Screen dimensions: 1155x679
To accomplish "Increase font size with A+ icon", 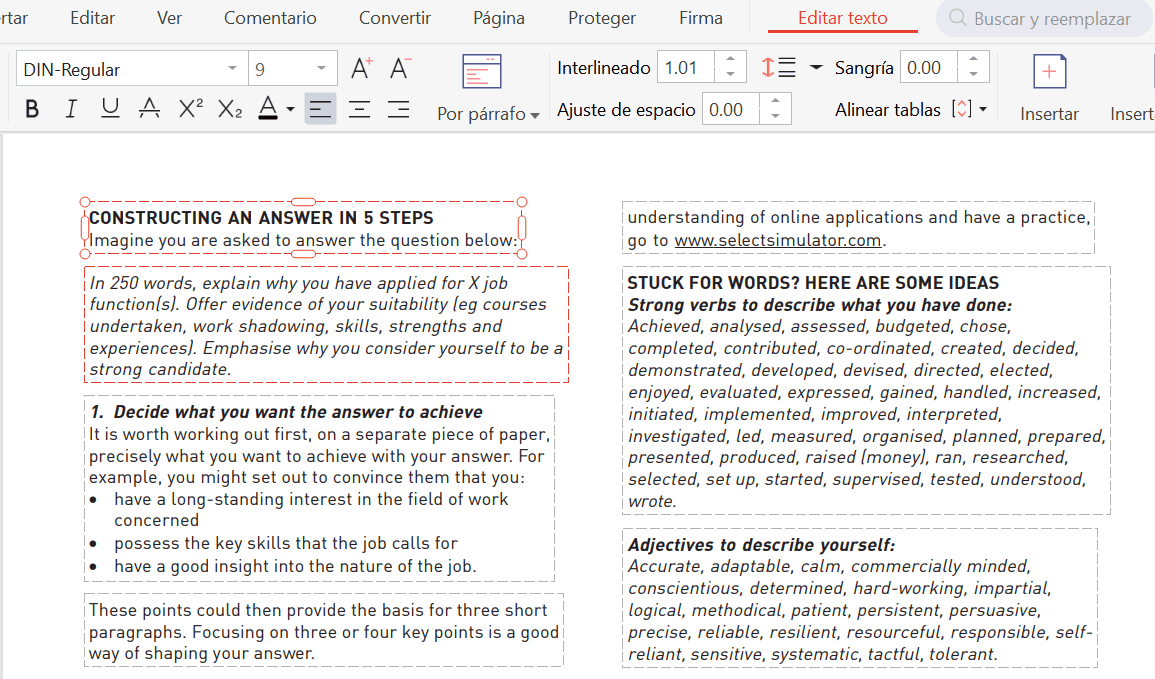I will pos(361,69).
